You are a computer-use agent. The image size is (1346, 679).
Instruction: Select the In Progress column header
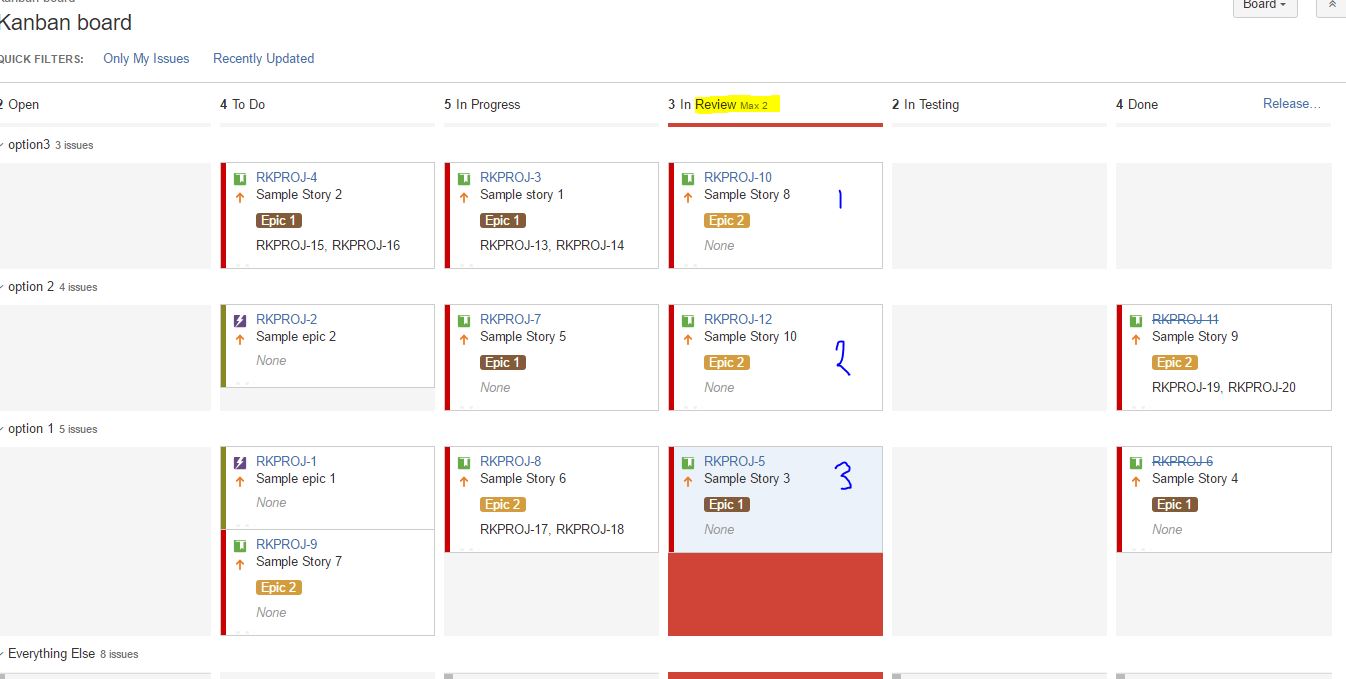click(483, 104)
